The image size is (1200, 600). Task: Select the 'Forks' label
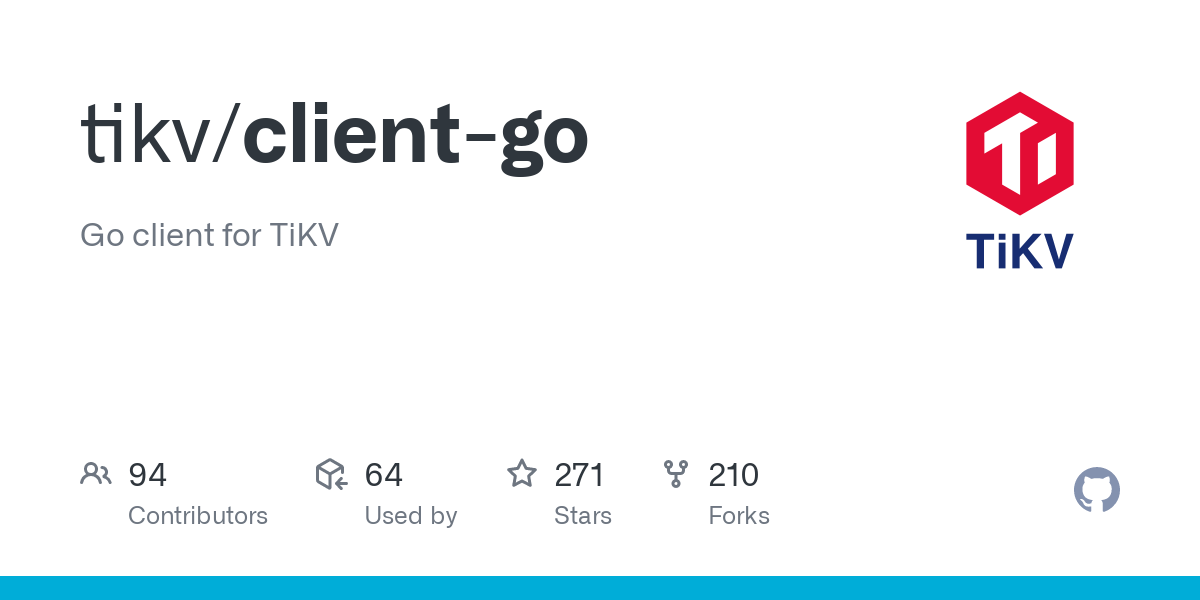click(739, 516)
